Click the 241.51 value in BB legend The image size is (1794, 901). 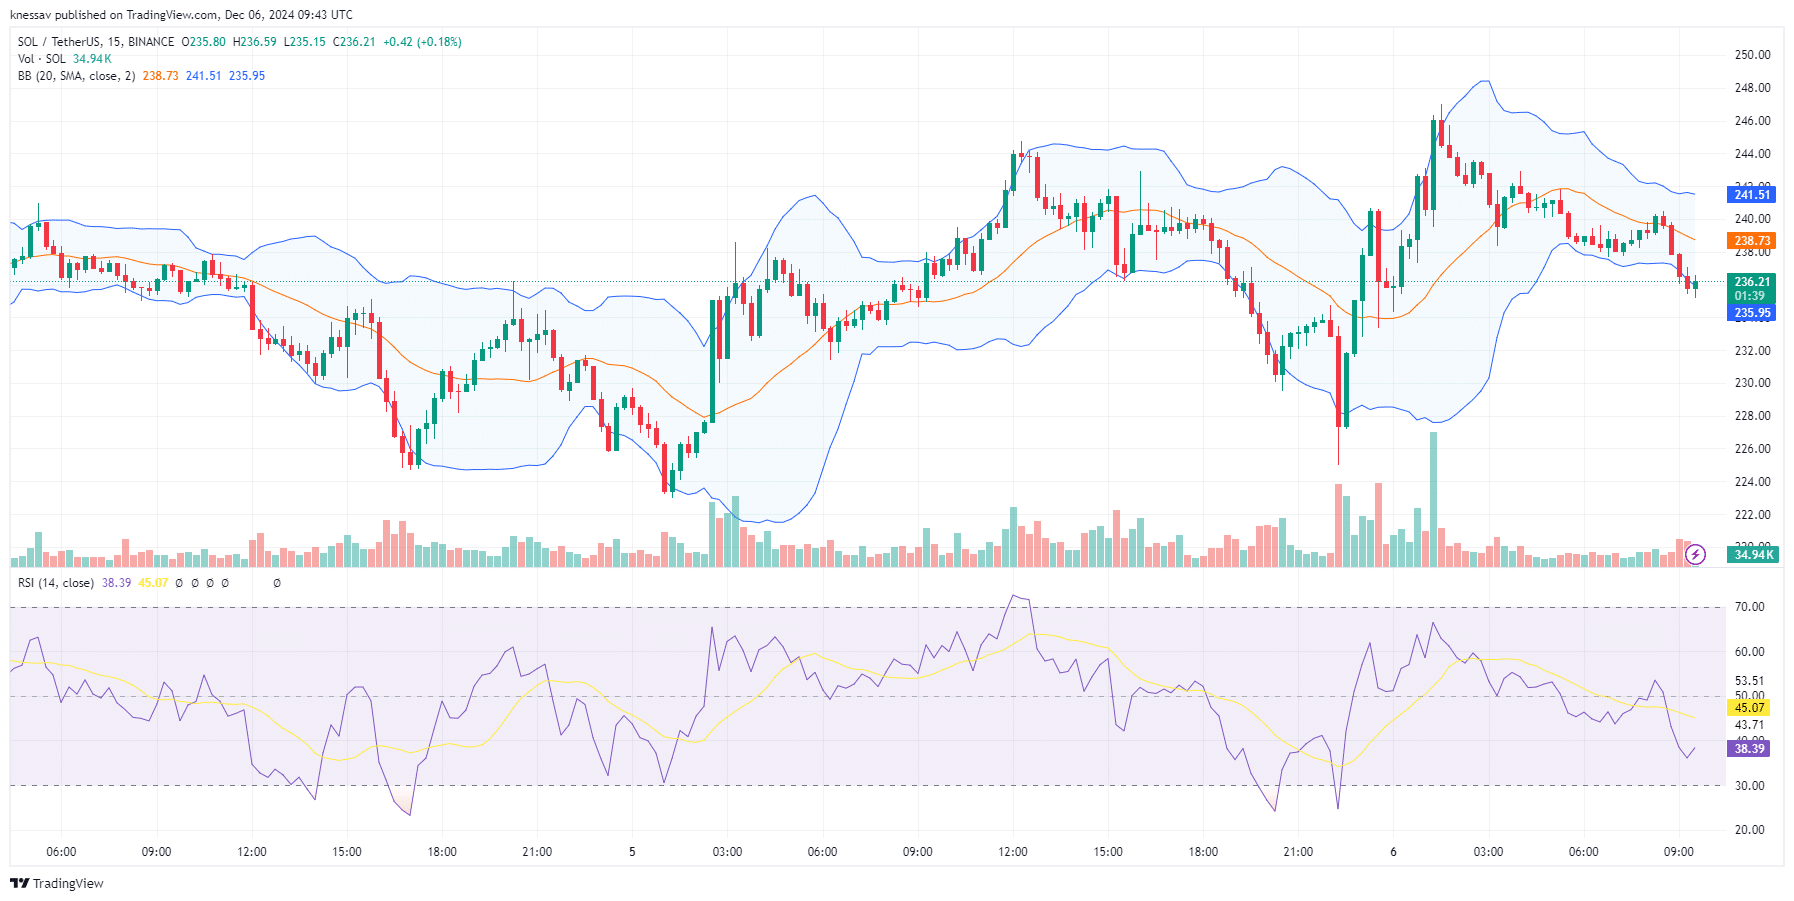[204, 76]
